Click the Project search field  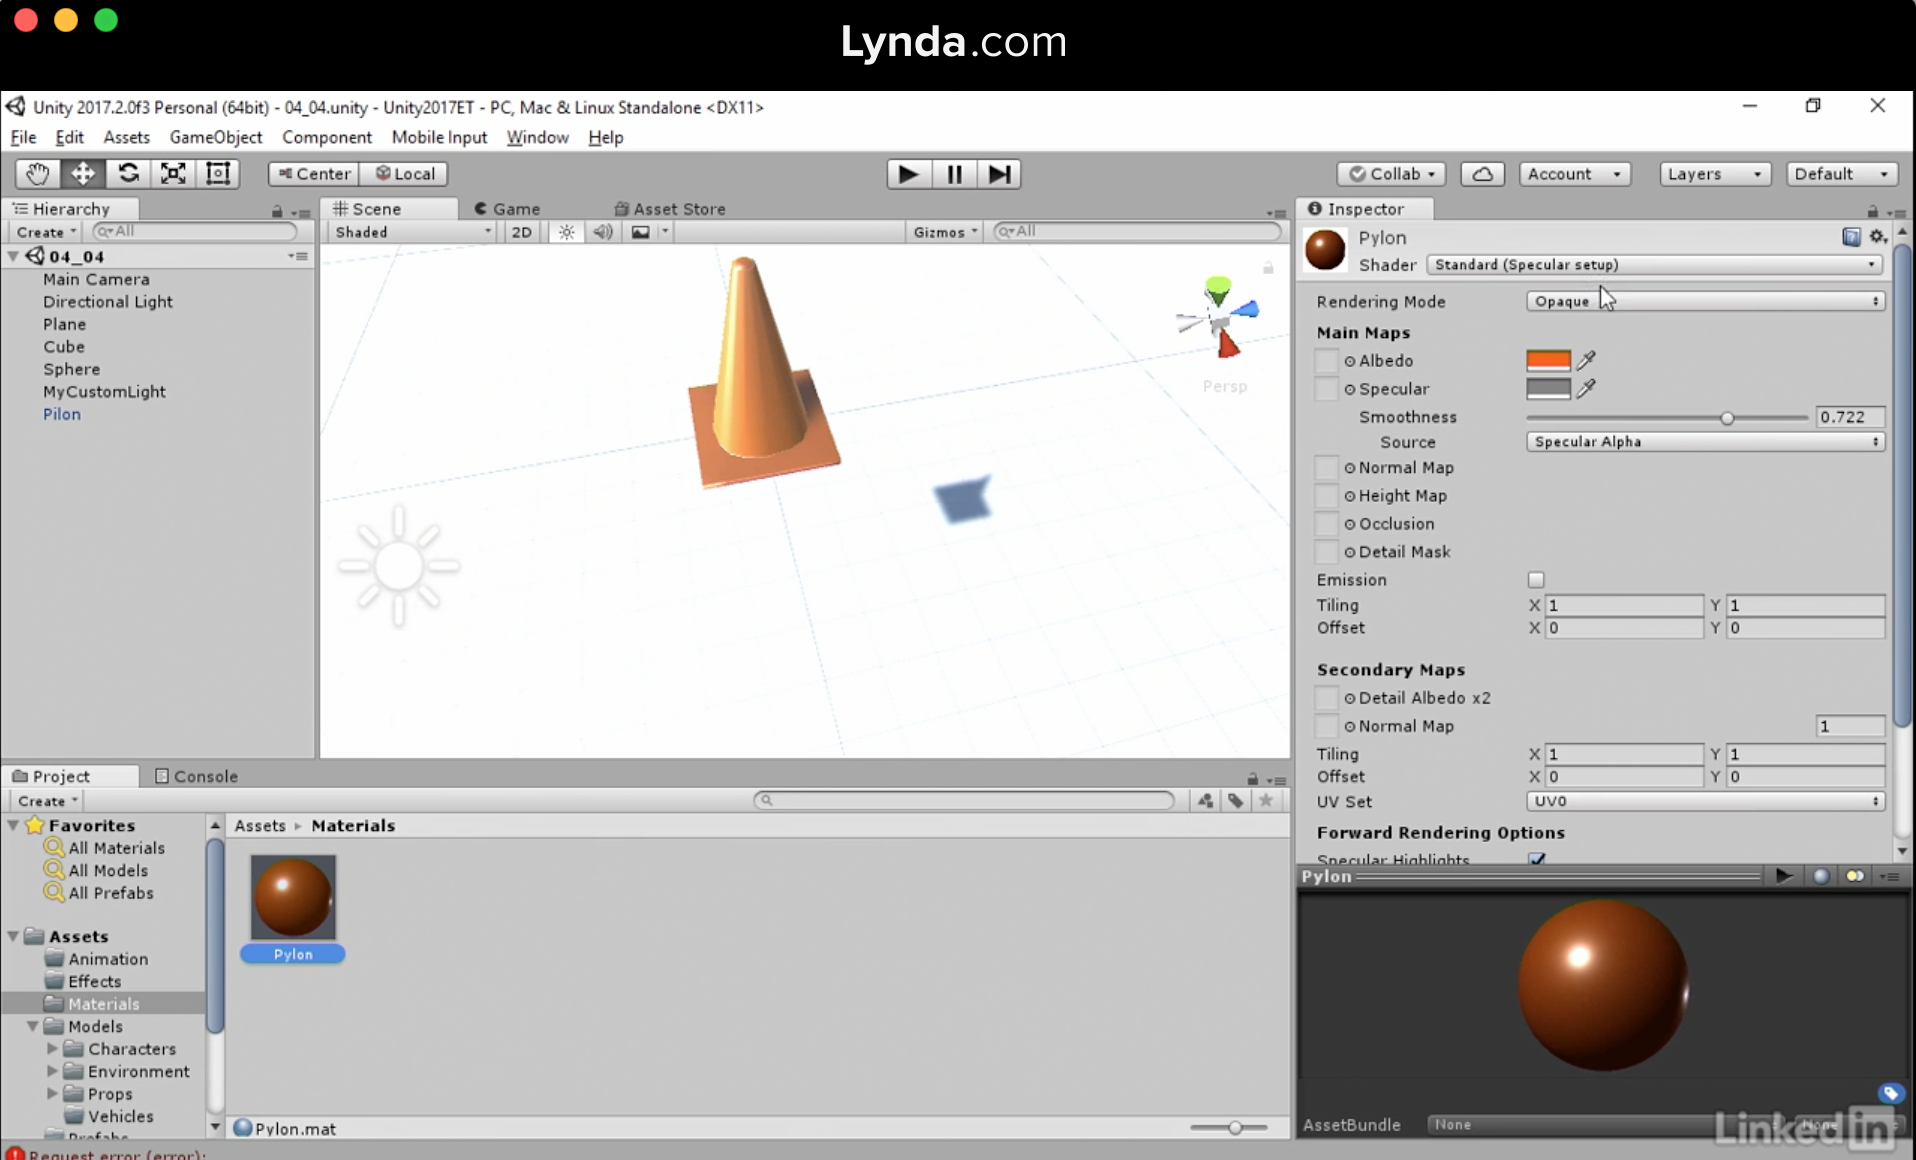tap(964, 800)
